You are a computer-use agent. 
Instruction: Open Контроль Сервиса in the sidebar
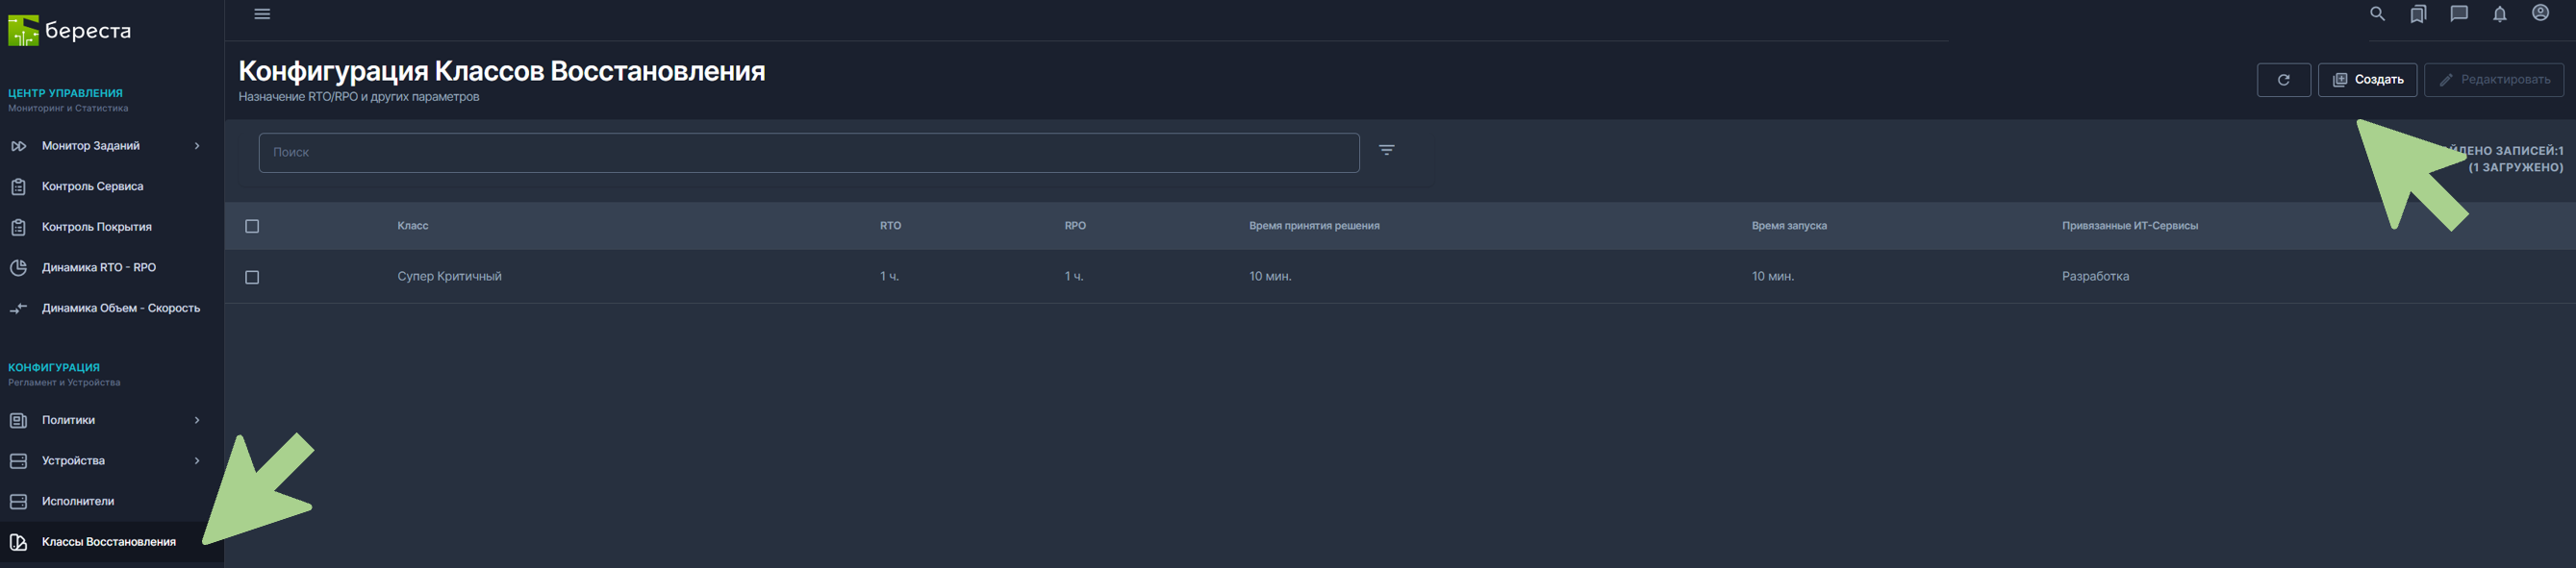pos(92,187)
